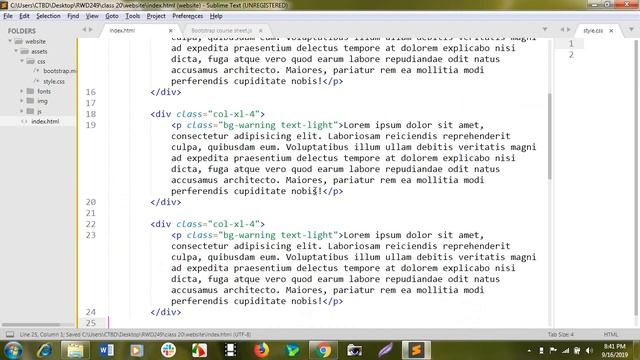Open the left pane tab dropdown arrow
The height and width of the screenshot is (360, 640).
click(545, 29)
